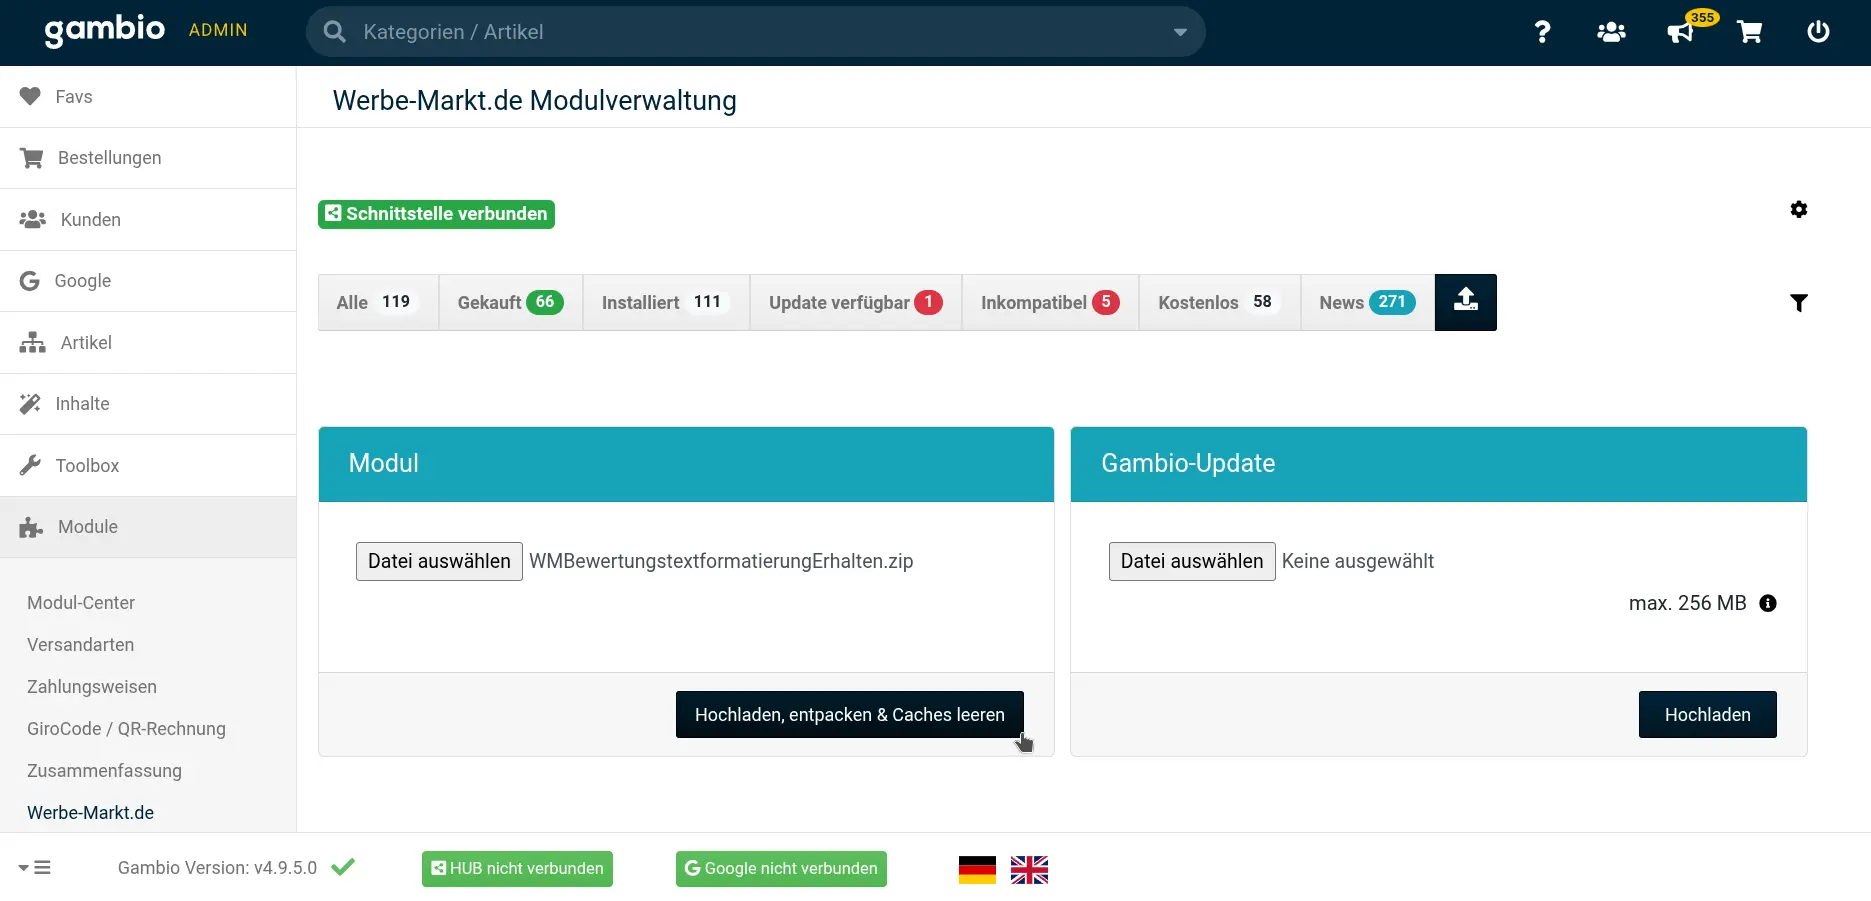Click HUB nicht verbunden button
The height and width of the screenshot is (901, 1871).
tap(517, 869)
